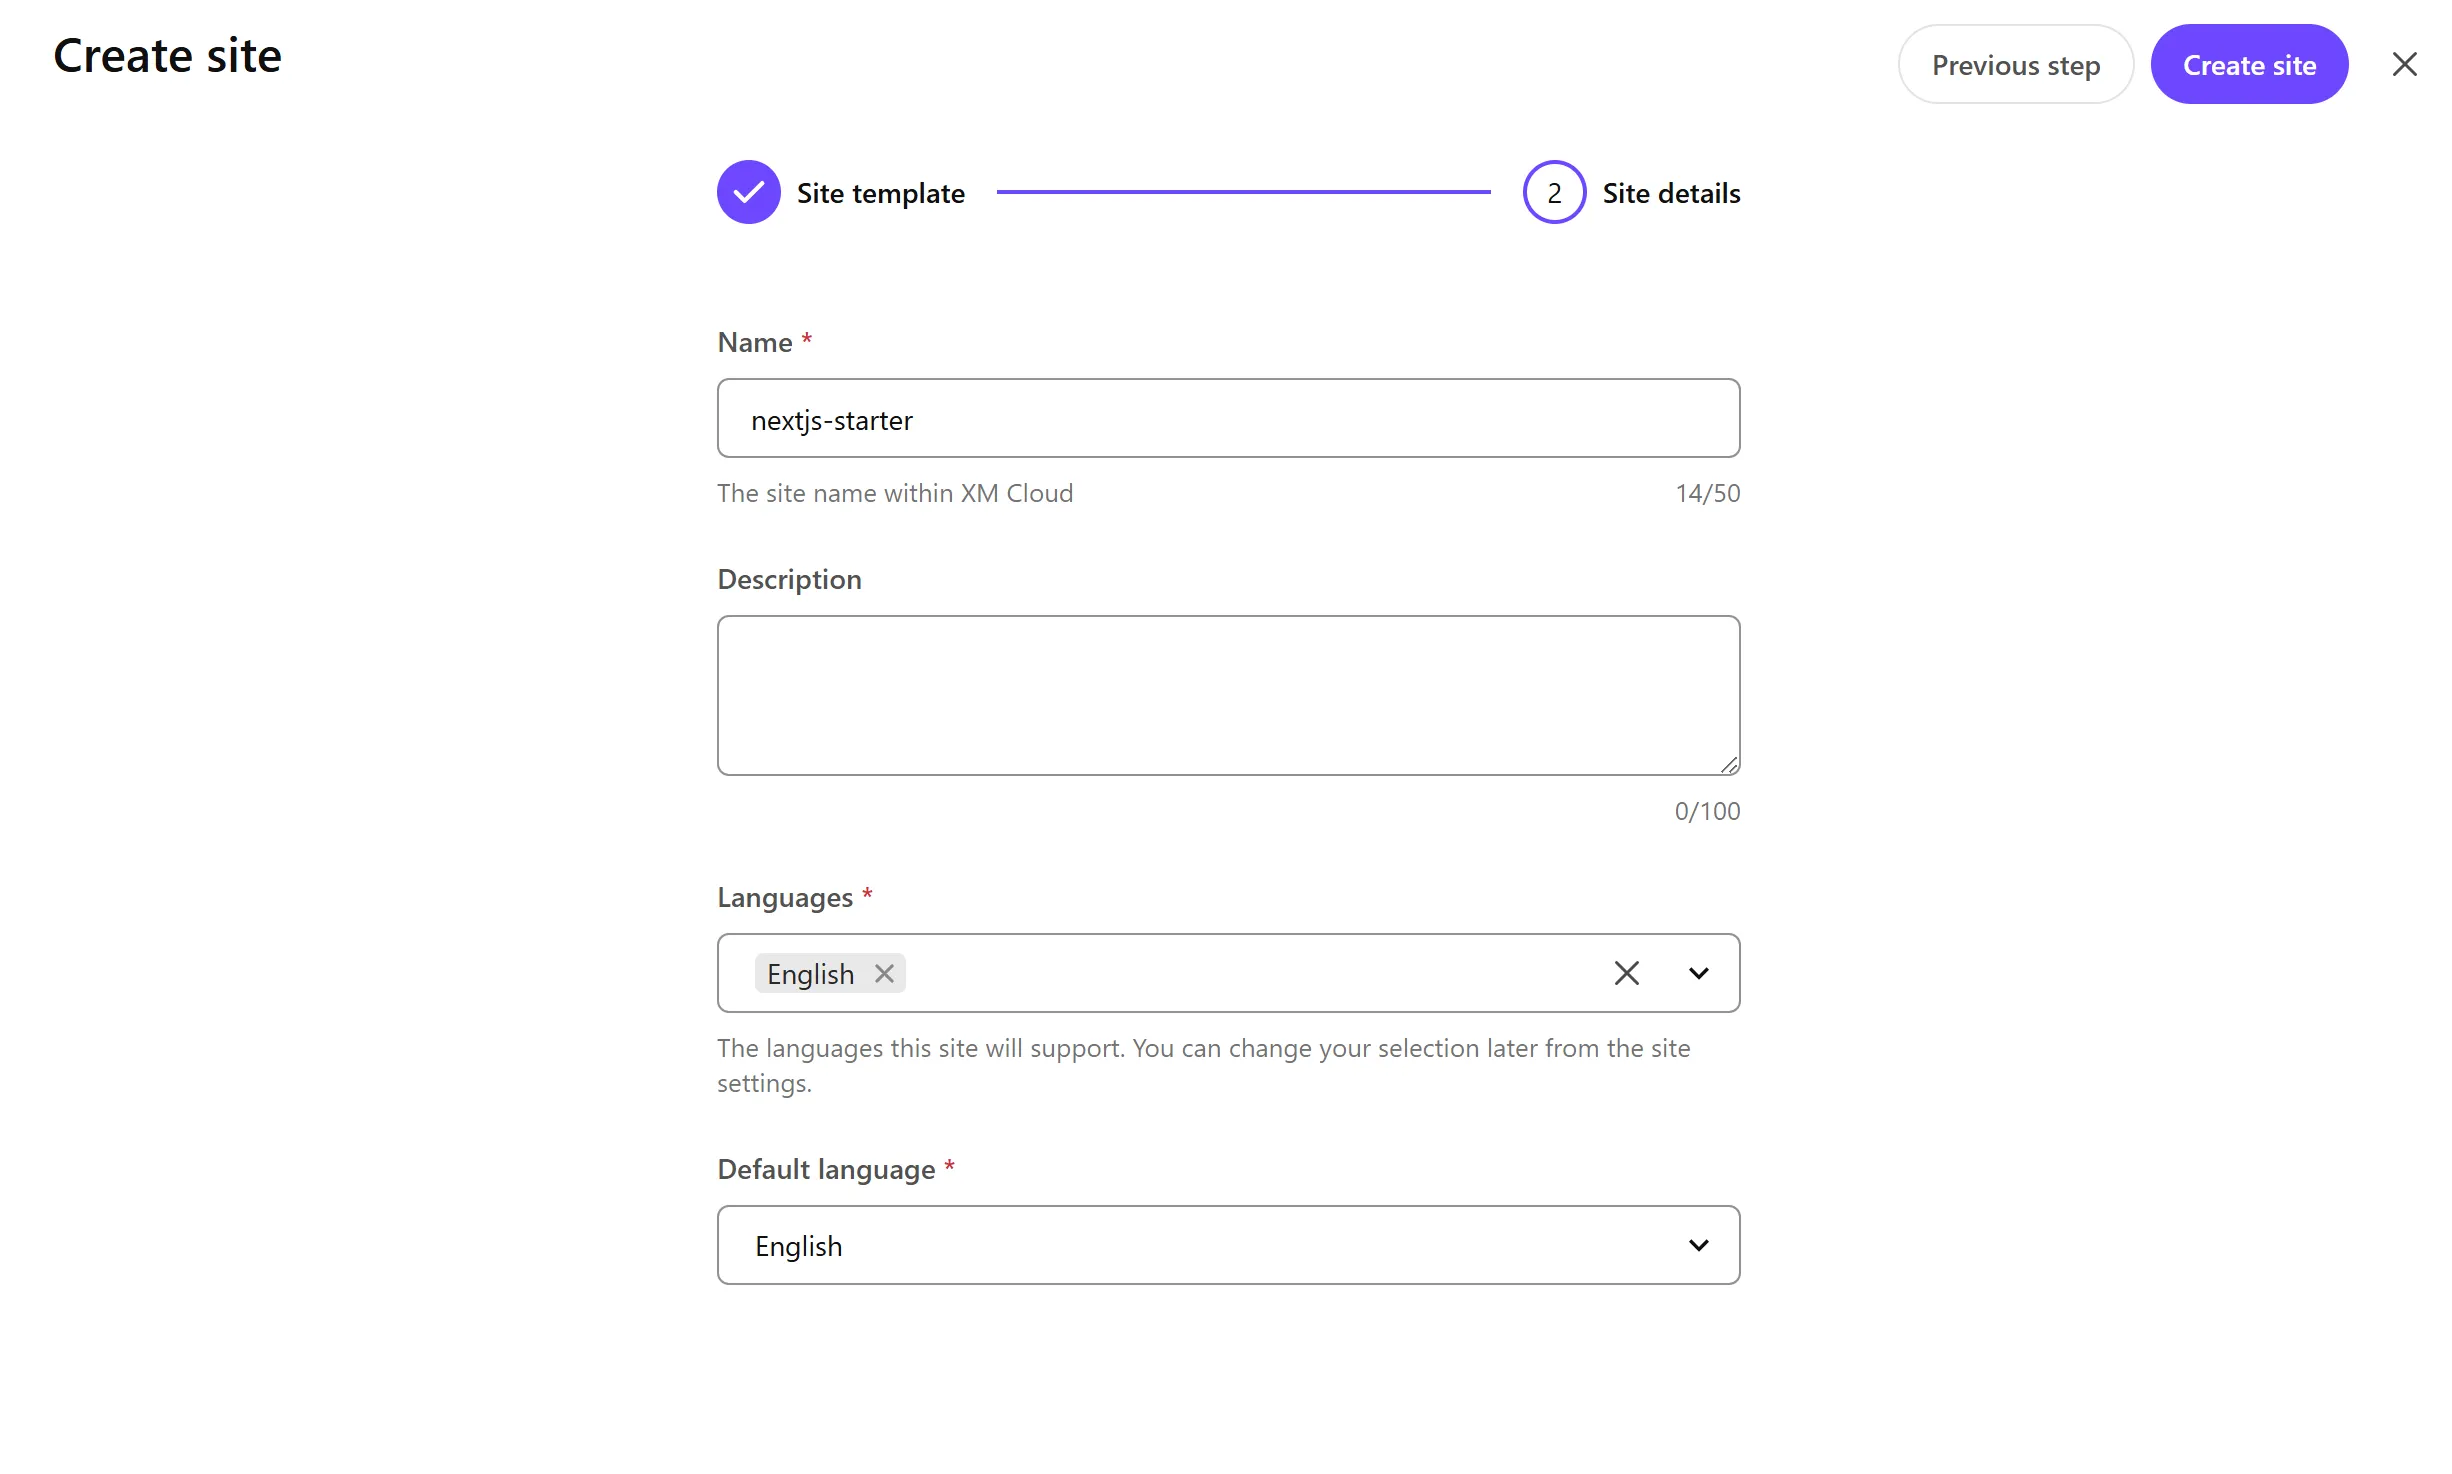The height and width of the screenshot is (1474, 2452).
Task: Click the clear all X icon in Languages field
Action: (1625, 972)
